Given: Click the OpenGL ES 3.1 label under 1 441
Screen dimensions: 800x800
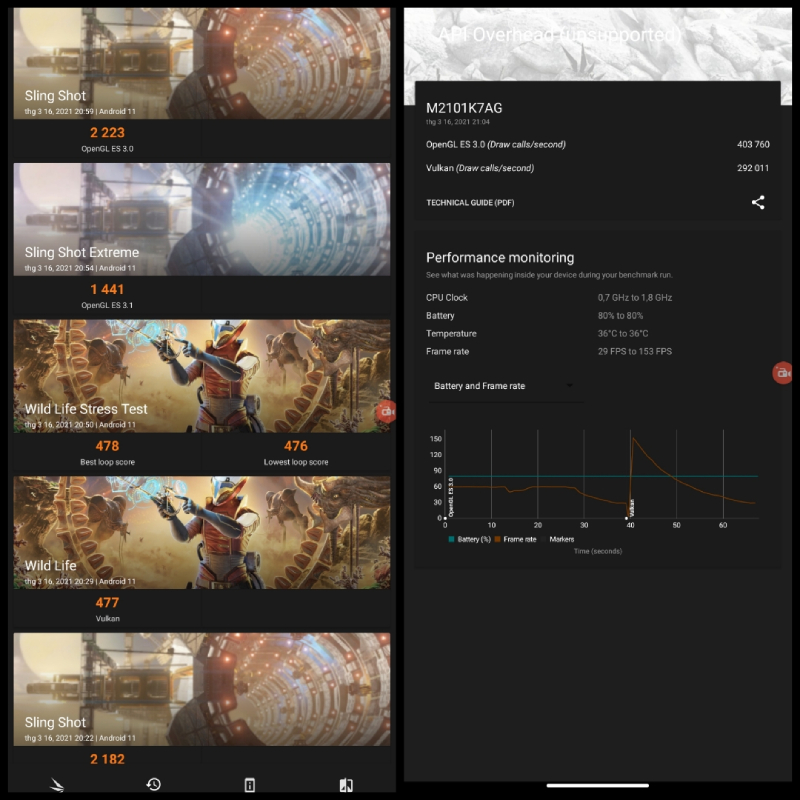Looking at the screenshot, I should [107, 305].
